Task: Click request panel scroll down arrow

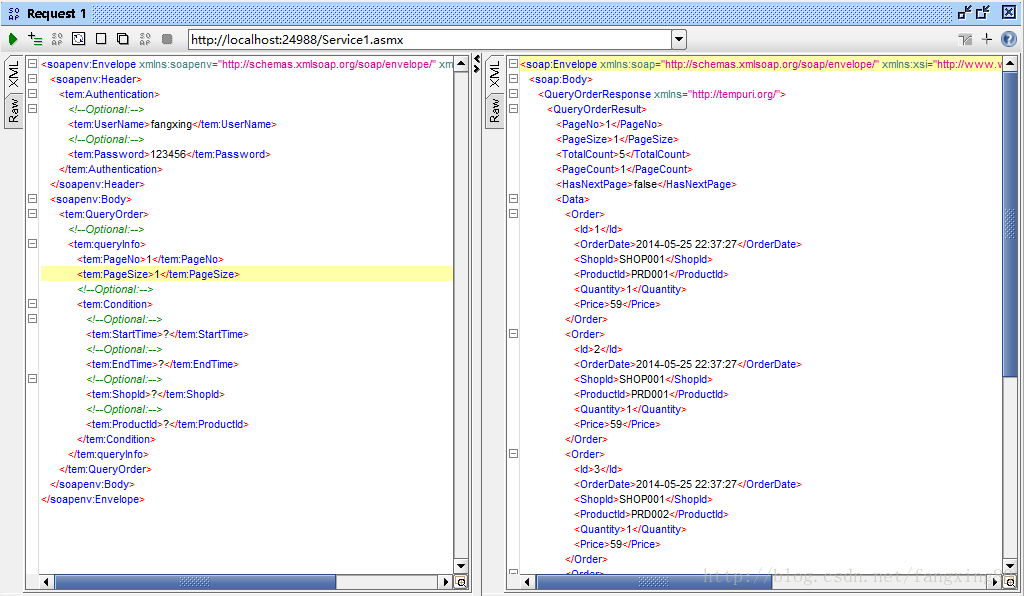Action: [461, 566]
